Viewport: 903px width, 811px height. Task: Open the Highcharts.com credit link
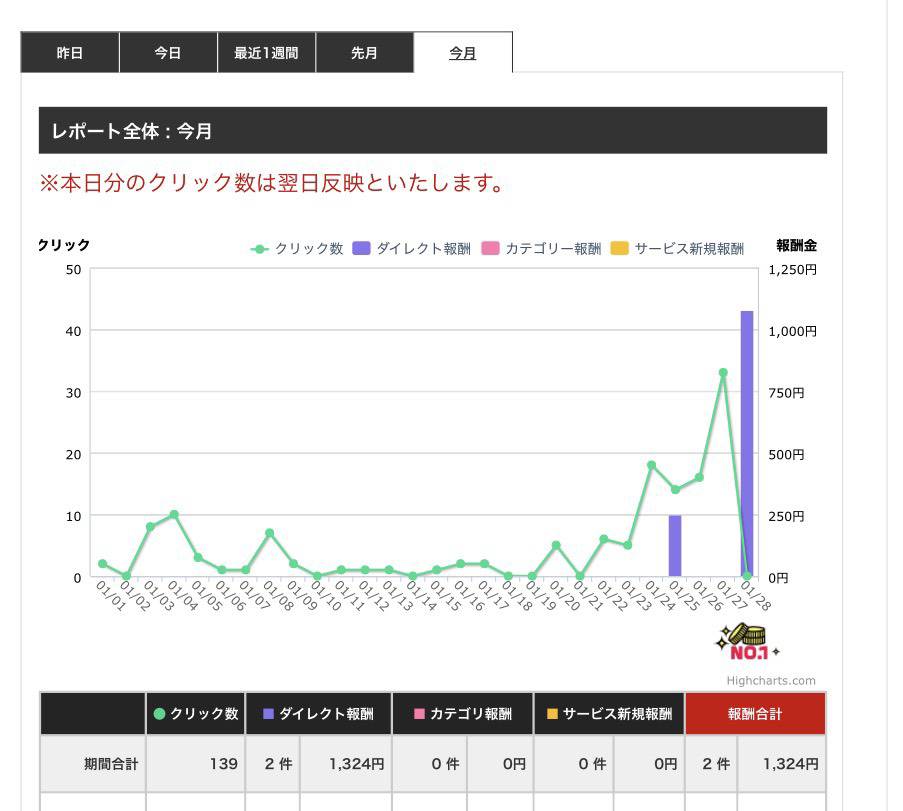pyautogui.click(x=770, y=681)
